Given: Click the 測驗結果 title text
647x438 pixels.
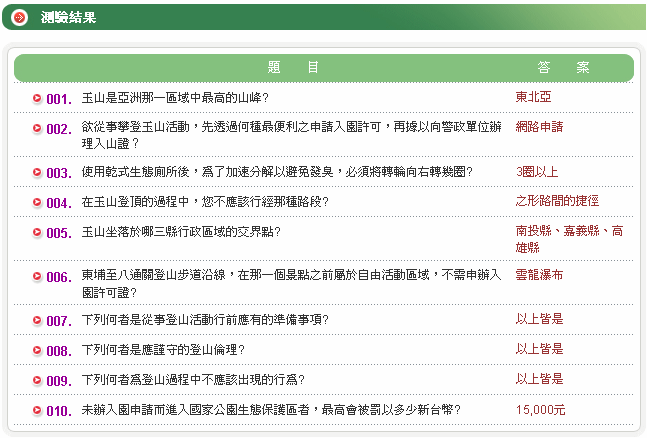Looking at the screenshot, I should click(x=69, y=17).
